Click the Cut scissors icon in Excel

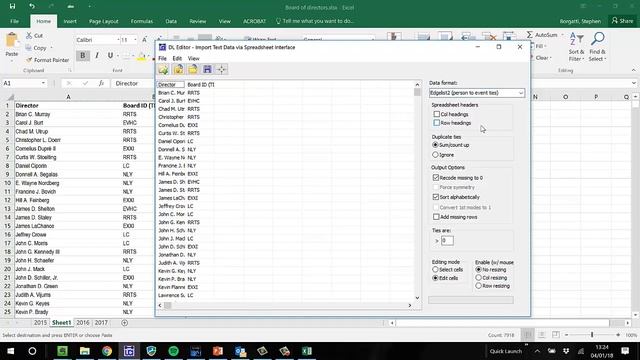tap(29, 36)
